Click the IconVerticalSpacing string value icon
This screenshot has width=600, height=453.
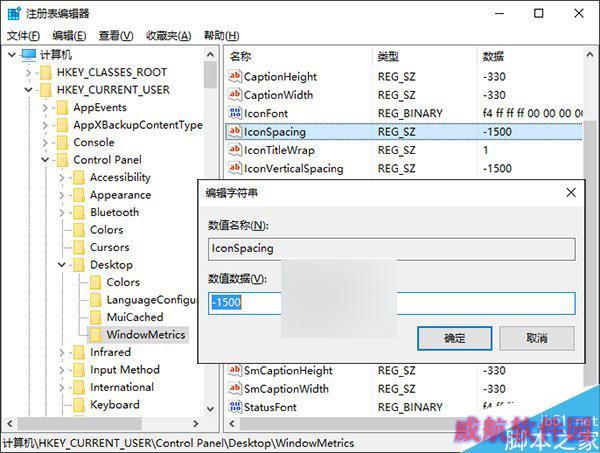[235, 168]
